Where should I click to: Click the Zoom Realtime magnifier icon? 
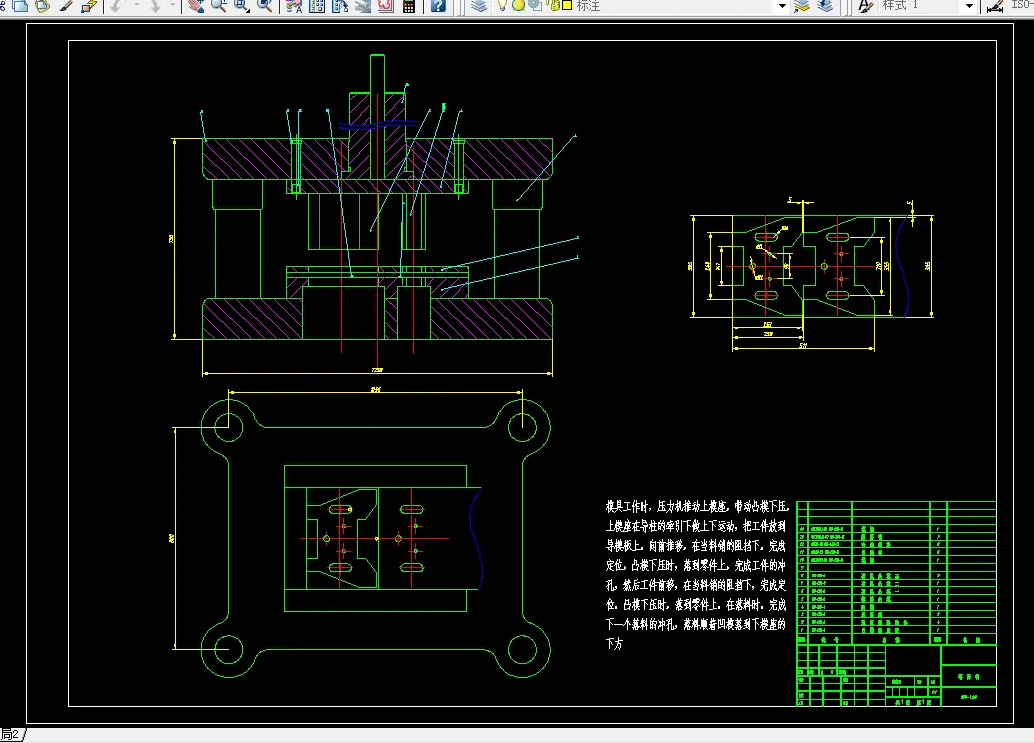pyautogui.click(x=218, y=6)
